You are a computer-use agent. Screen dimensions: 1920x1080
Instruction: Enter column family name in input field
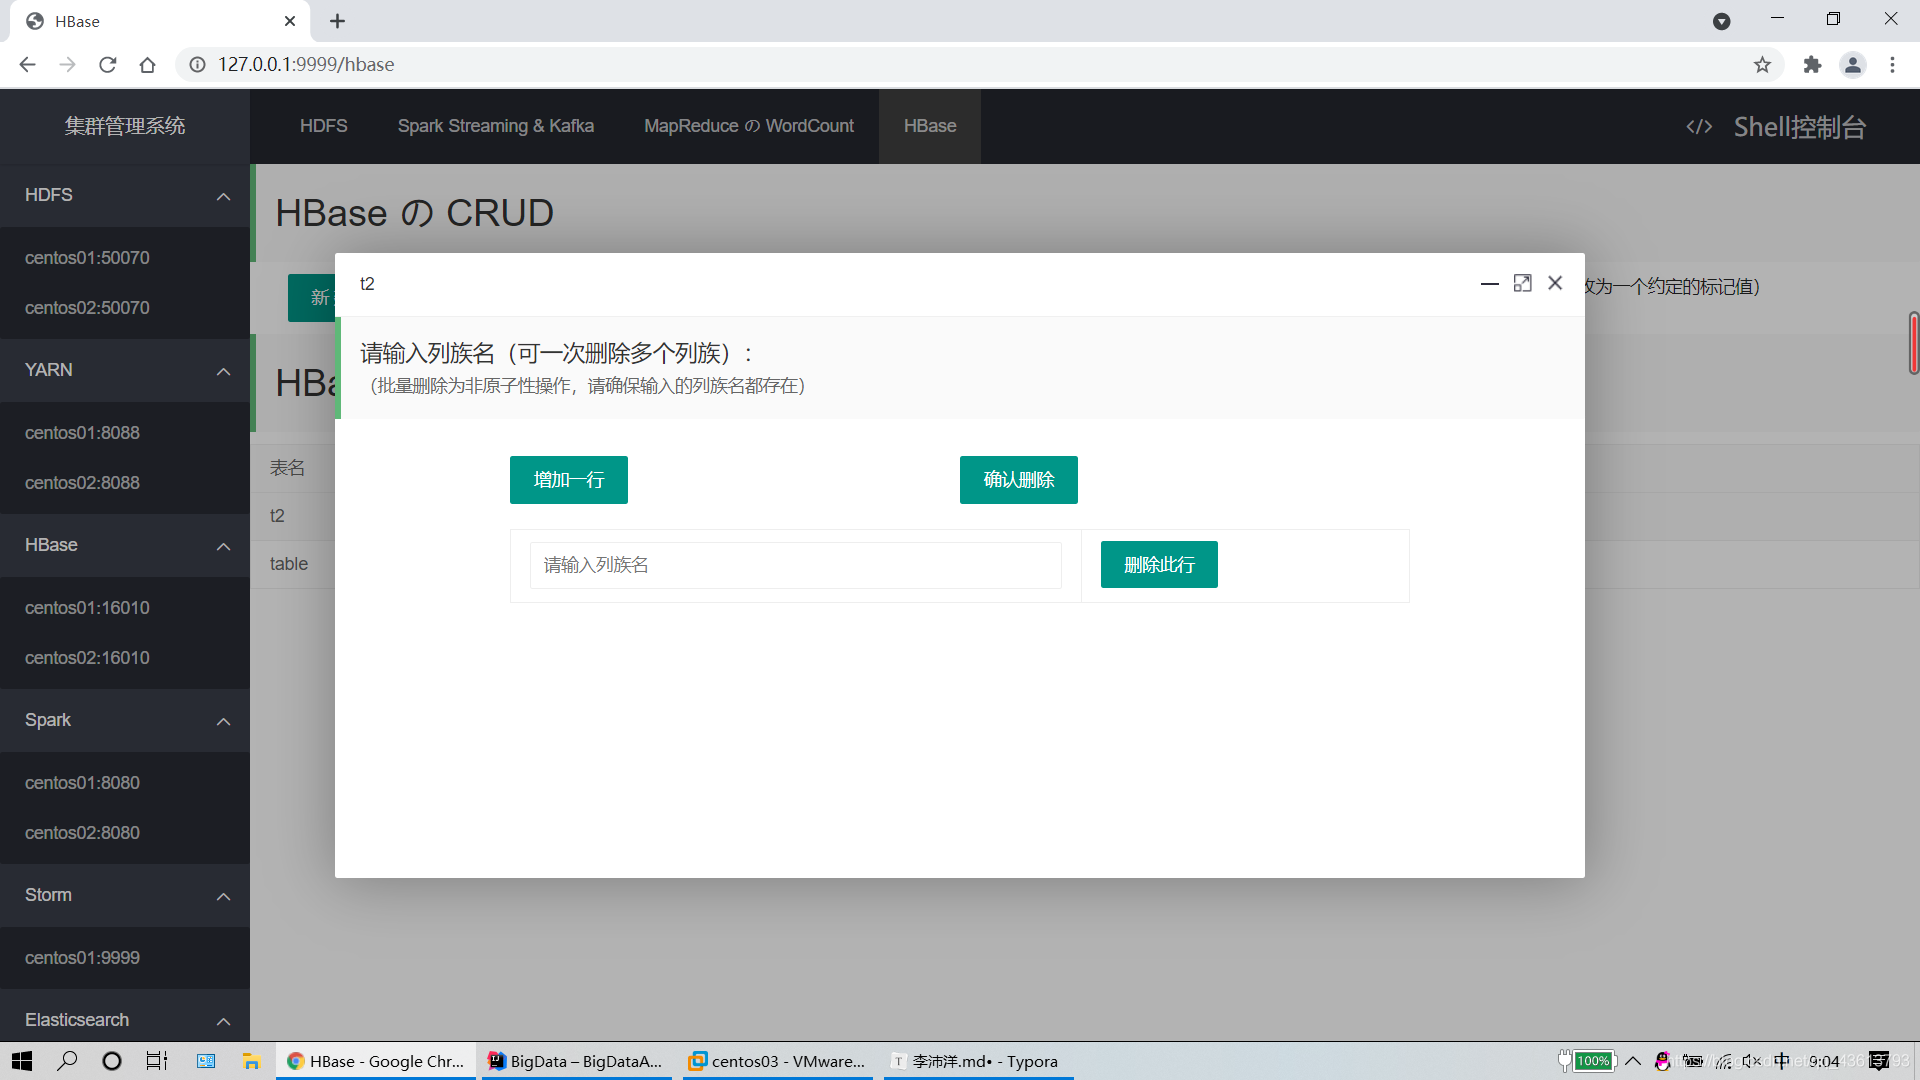795,564
